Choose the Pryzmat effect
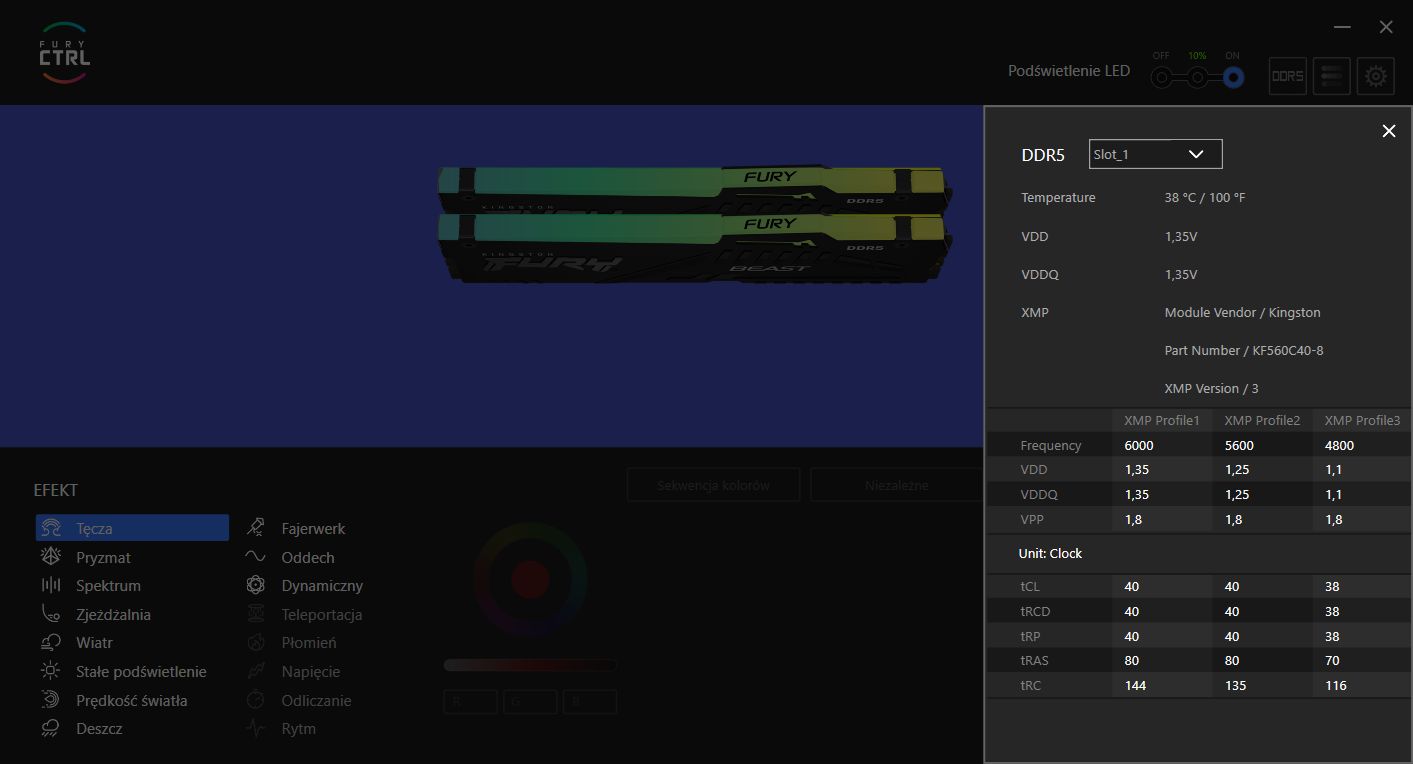The height and width of the screenshot is (764, 1413). click(103, 557)
